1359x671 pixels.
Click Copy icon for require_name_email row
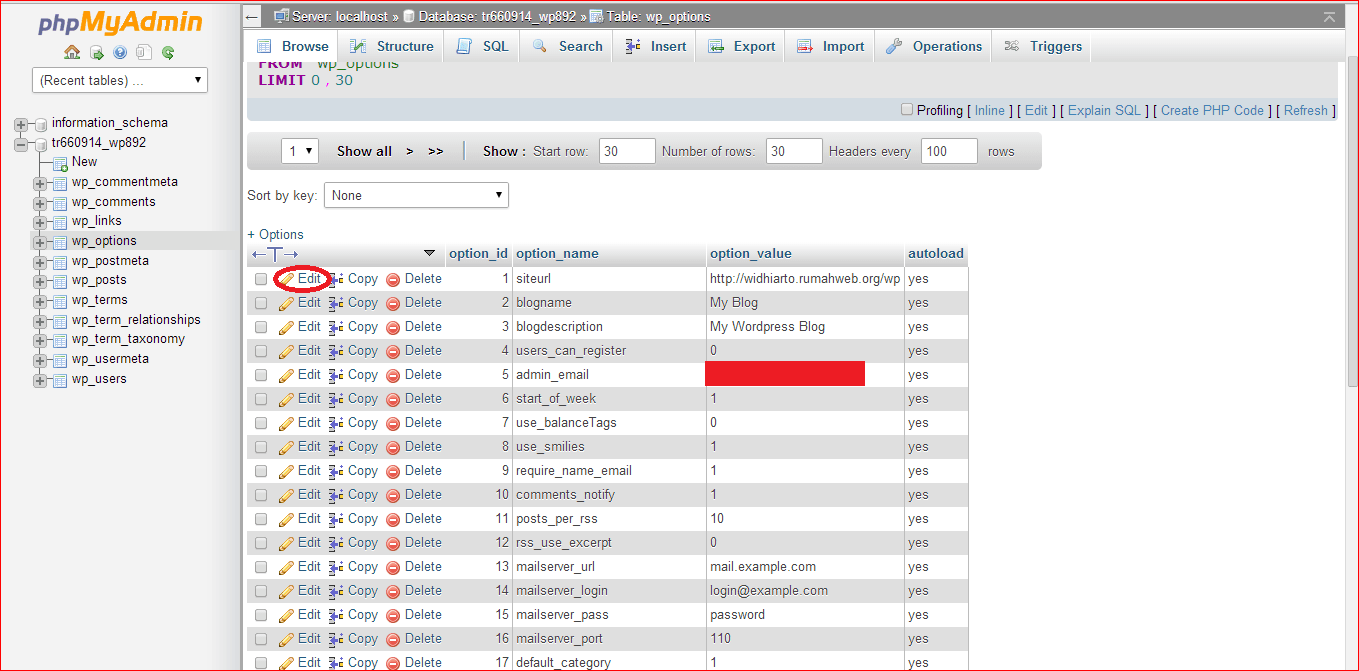point(336,471)
